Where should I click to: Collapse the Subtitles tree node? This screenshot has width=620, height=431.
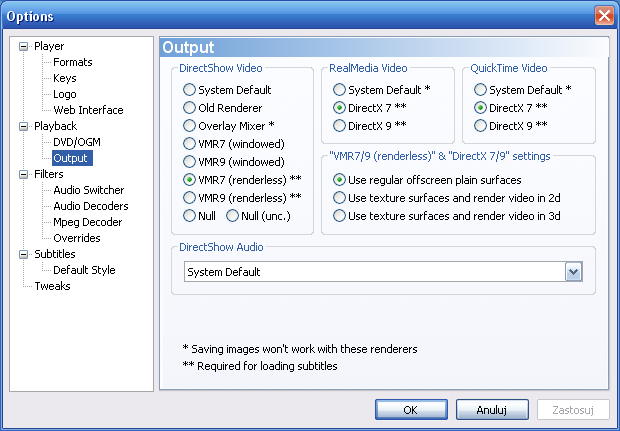click(x=24, y=254)
